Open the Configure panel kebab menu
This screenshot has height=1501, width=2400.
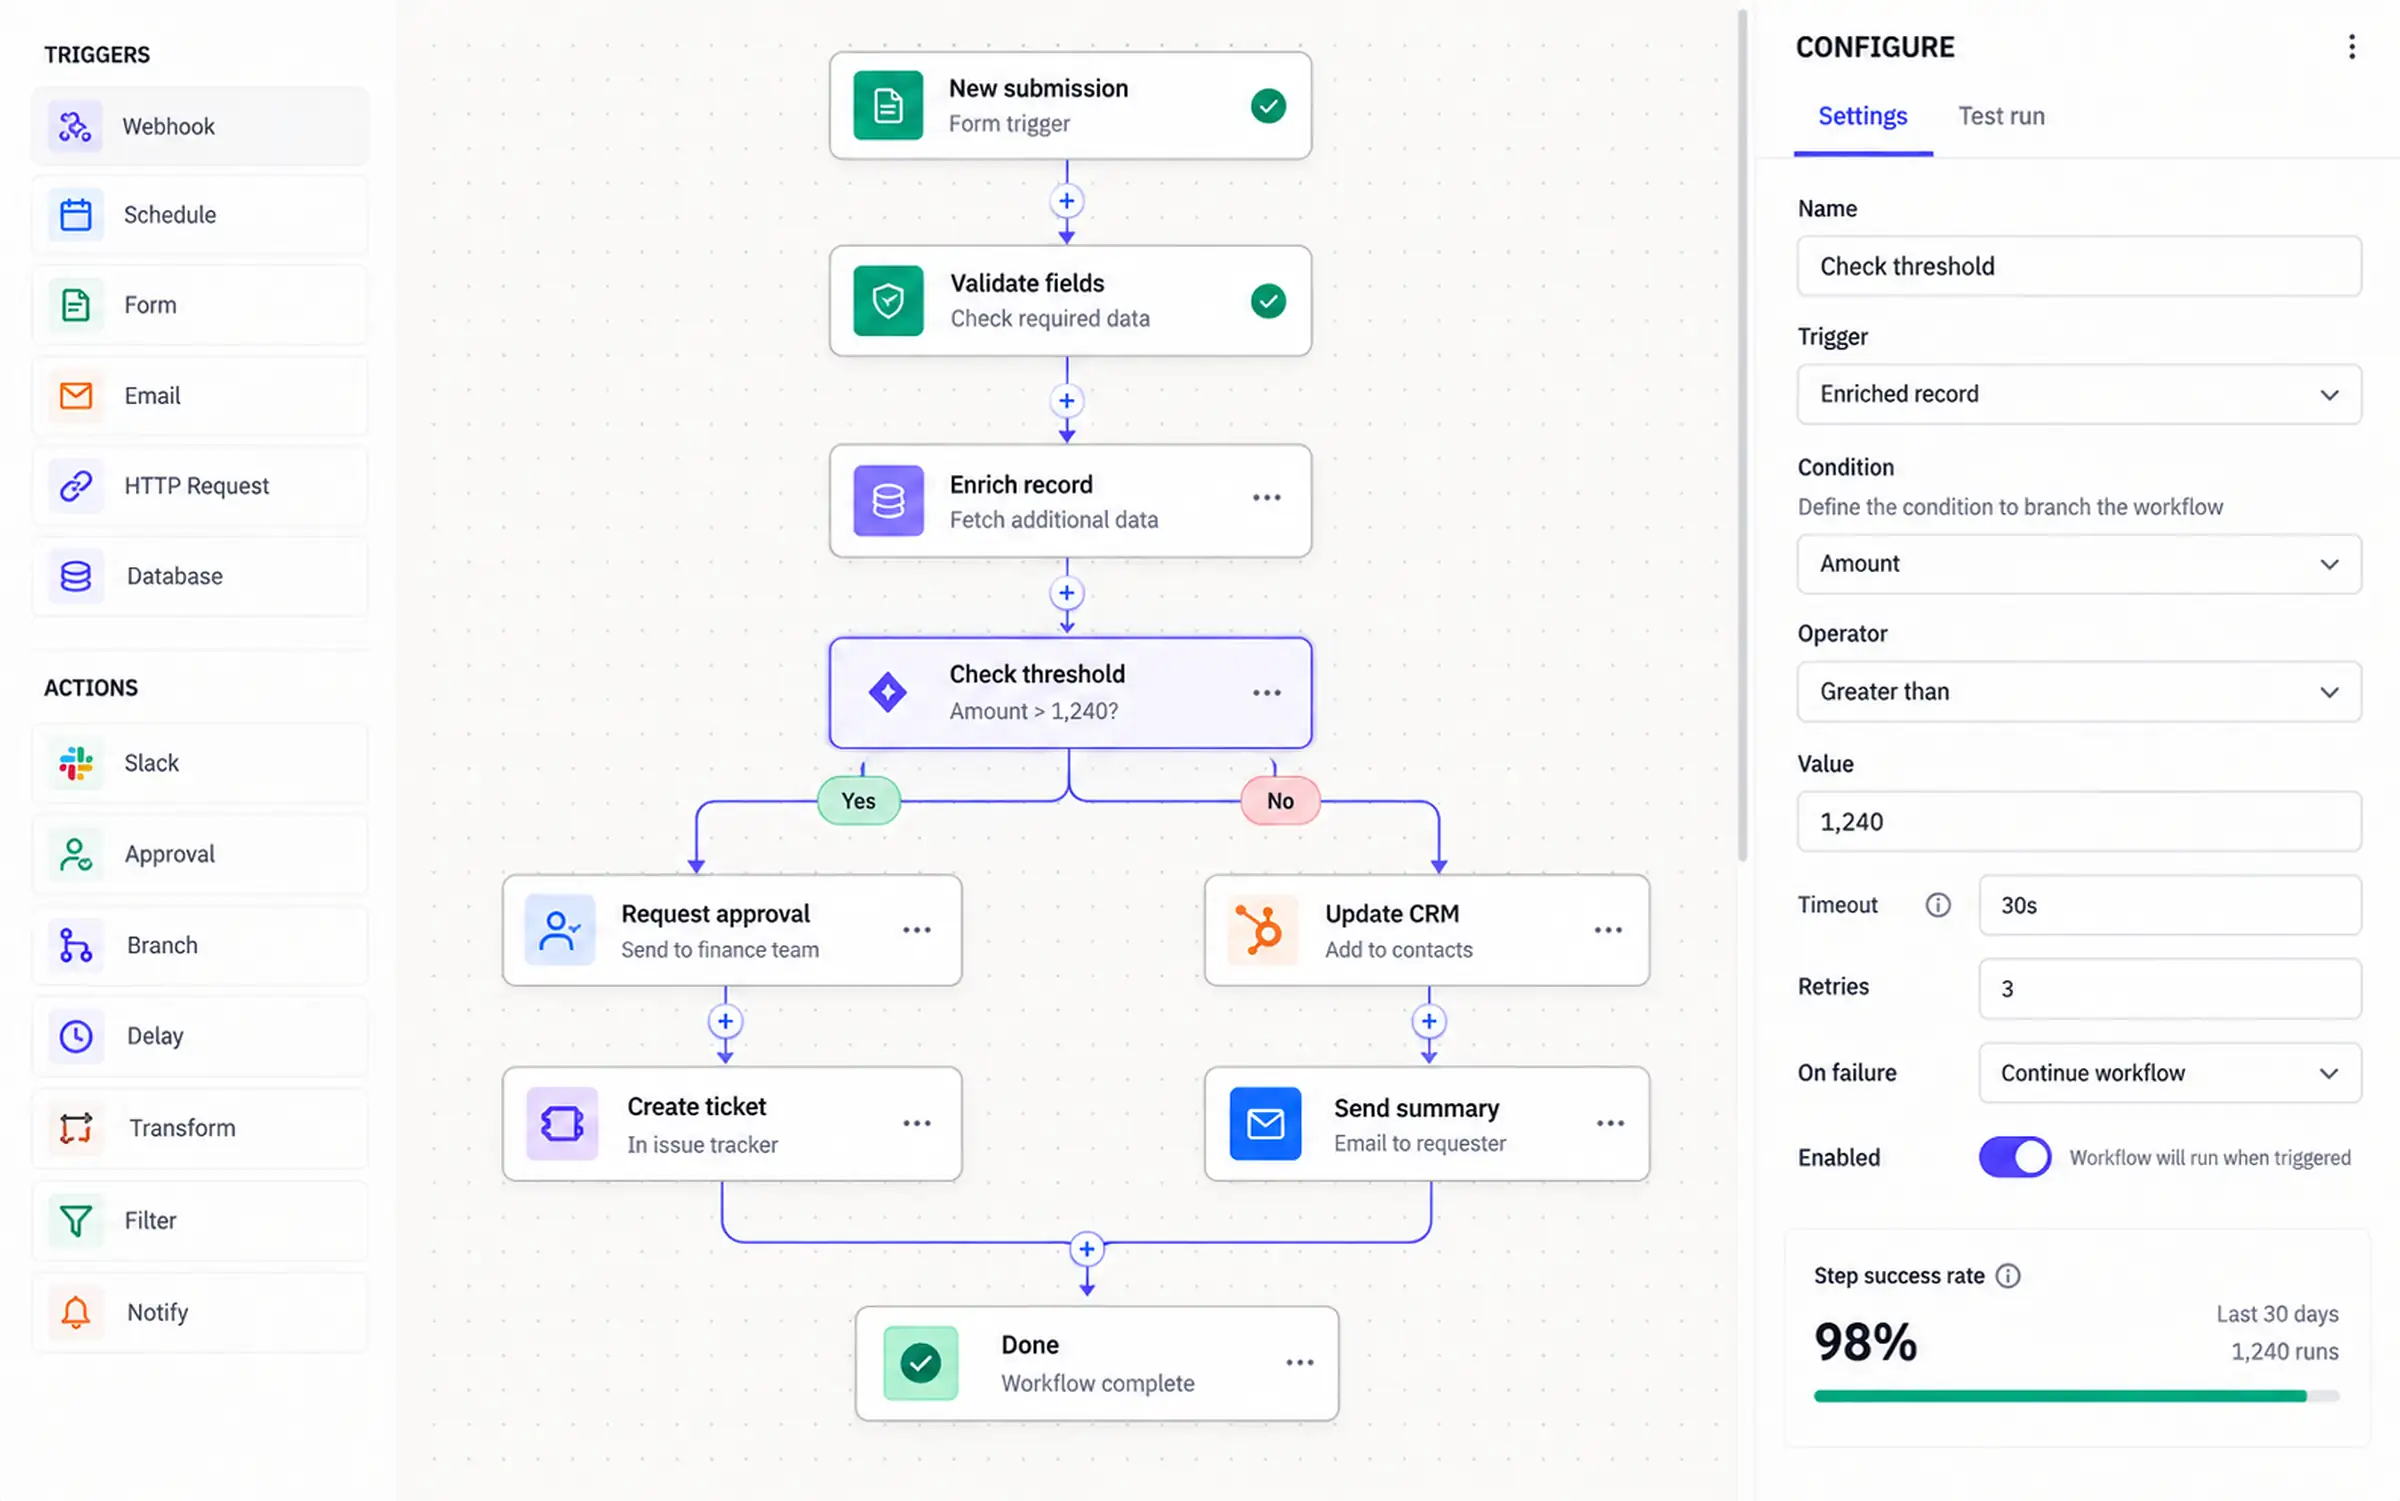pos(2351,47)
